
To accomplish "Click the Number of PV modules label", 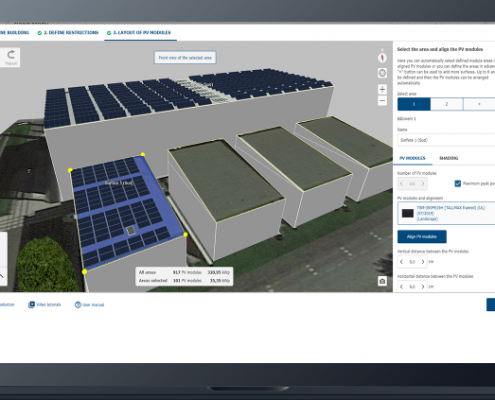I will [x=417, y=173].
